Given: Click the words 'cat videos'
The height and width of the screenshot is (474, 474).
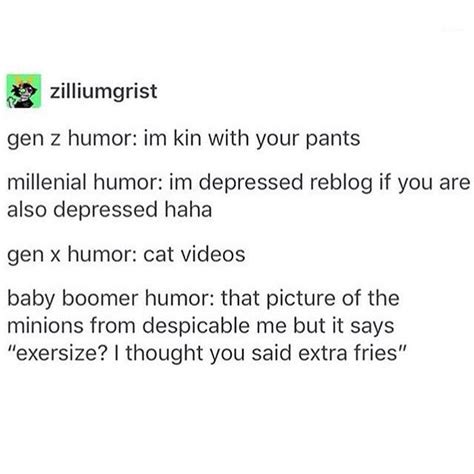Looking at the screenshot, I should pyautogui.click(x=194, y=255).
